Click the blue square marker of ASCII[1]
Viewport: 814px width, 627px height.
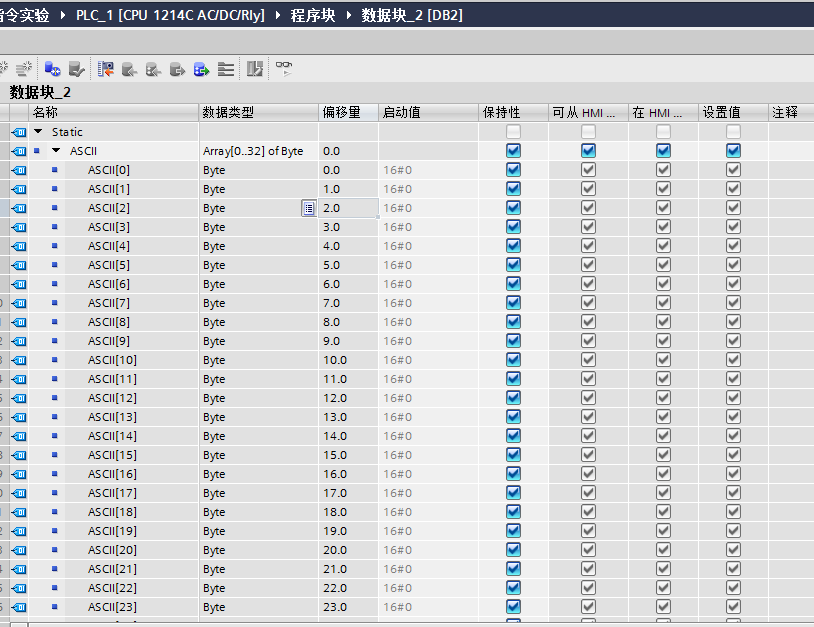pyautogui.click(x=55, y=188)
